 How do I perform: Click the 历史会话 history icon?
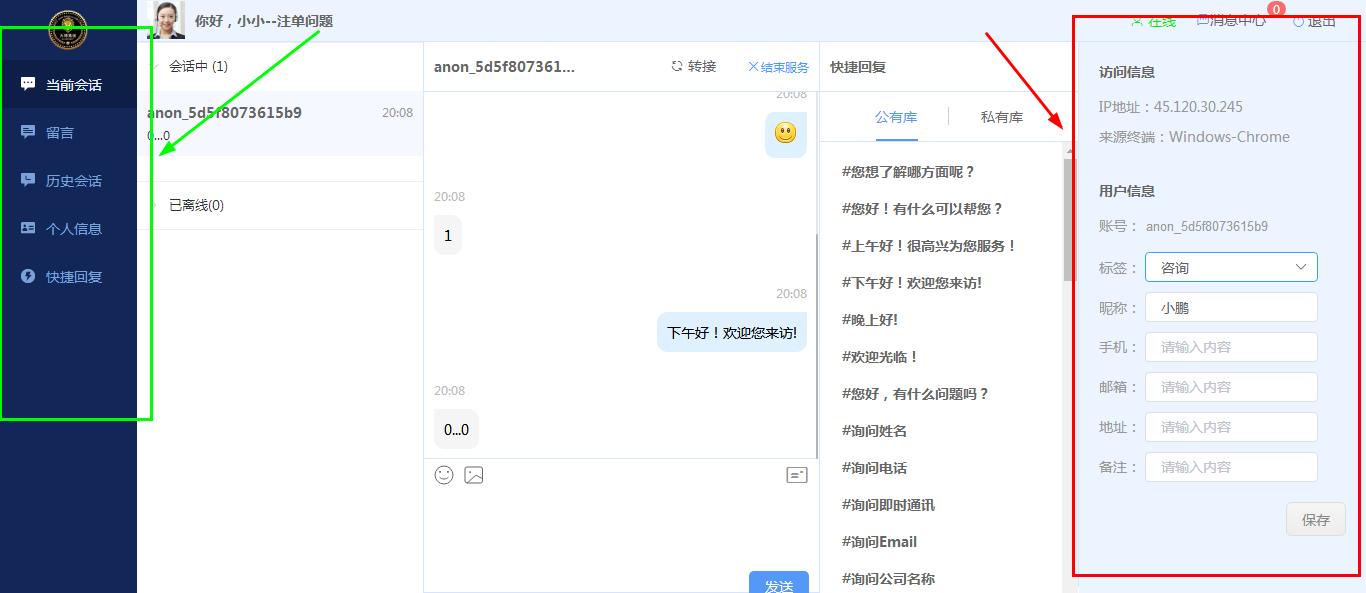tap(28, 180)
